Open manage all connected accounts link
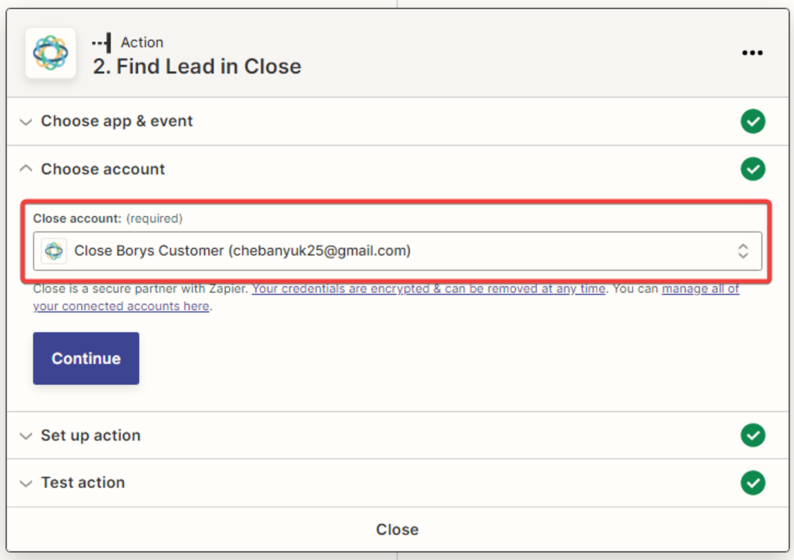This screenshot has width=794, height=560. pyautogui.click(x=386, y=297)
